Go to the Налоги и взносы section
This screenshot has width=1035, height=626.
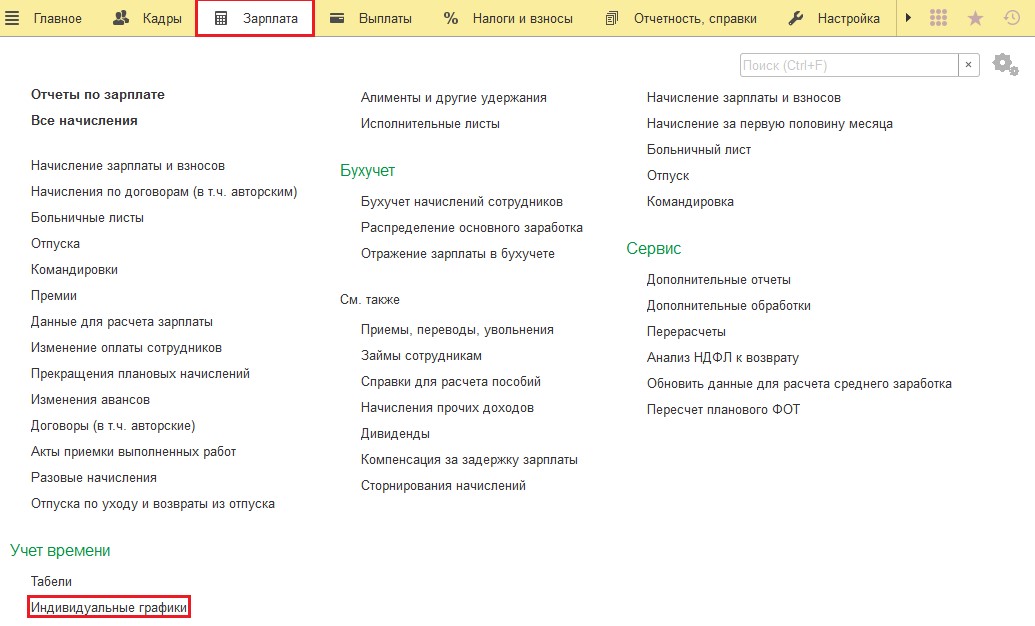(x=508, y=18)
